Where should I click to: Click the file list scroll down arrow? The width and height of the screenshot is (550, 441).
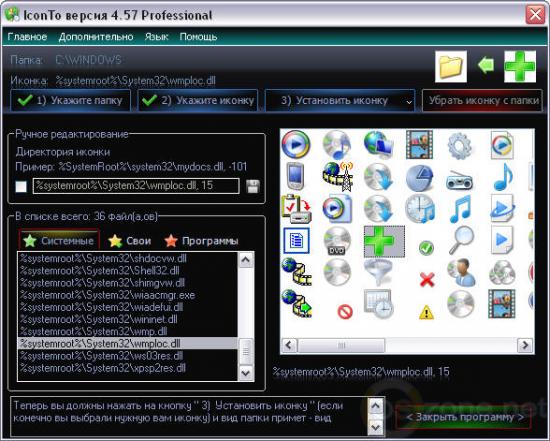point(246,372)
